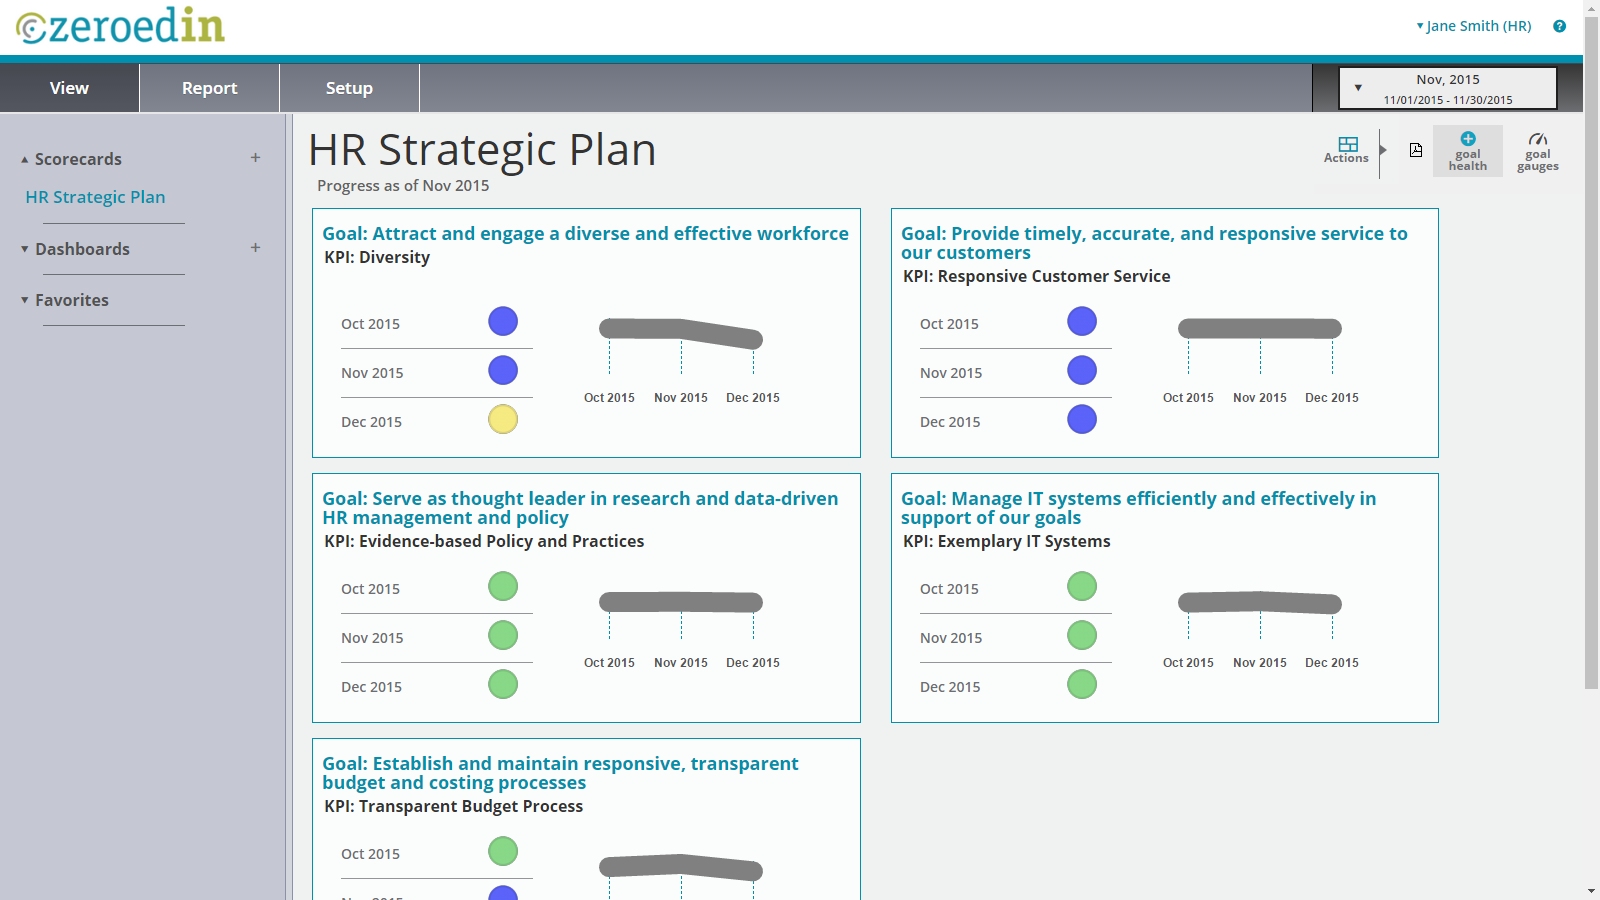Image resolution: width=1600 pixels, height=900 pixels.
Task: Open the Setup tab
Action: pyautogui.click(x=349, y=88)
